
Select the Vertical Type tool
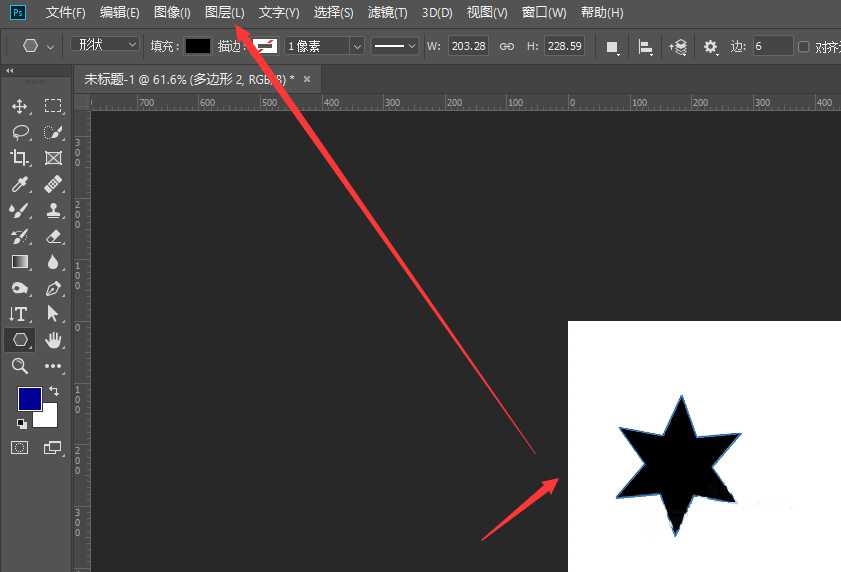coord(20,314)
